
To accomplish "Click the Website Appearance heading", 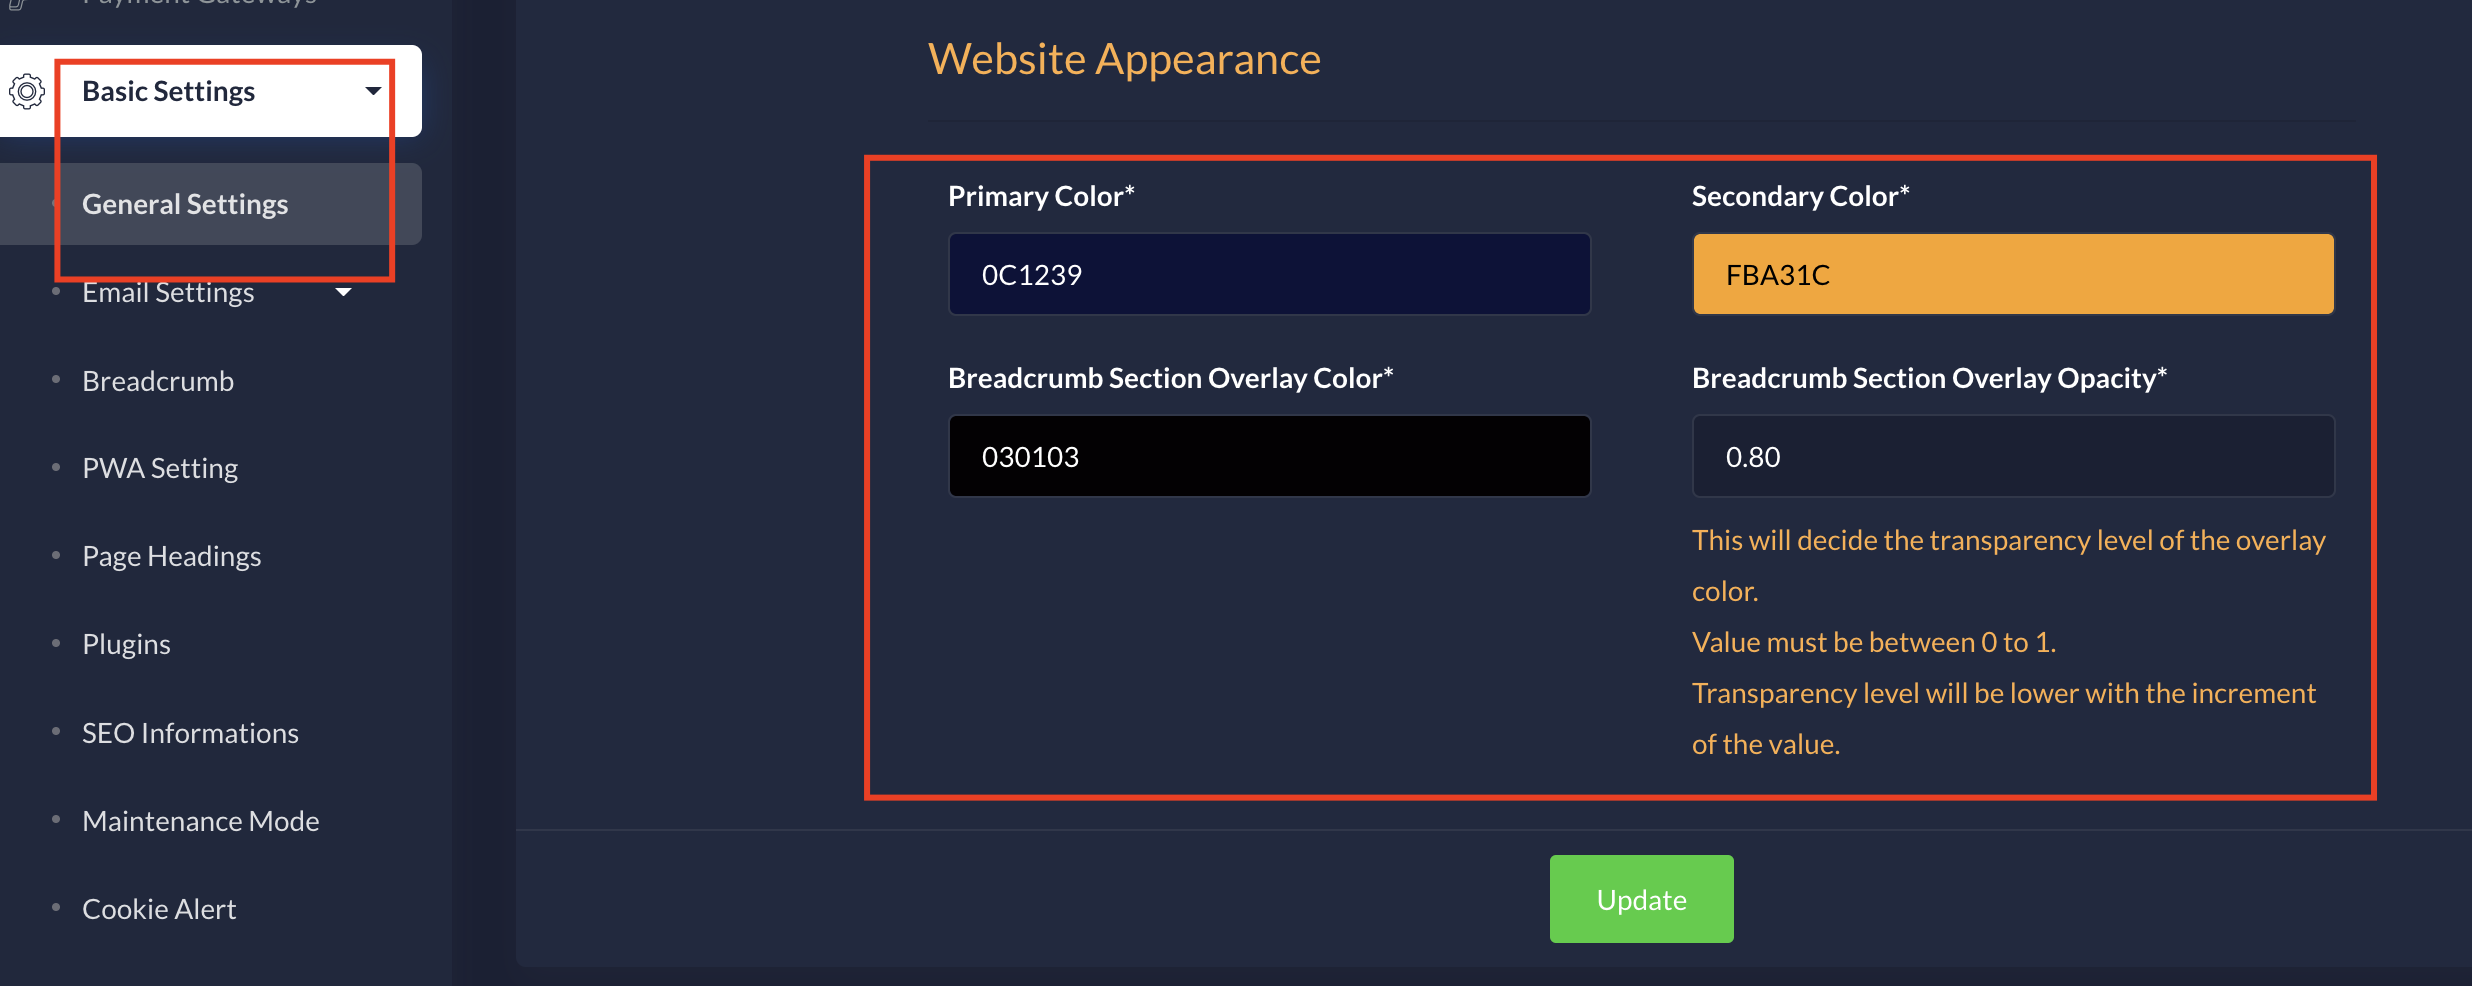I will (1124, 59).
